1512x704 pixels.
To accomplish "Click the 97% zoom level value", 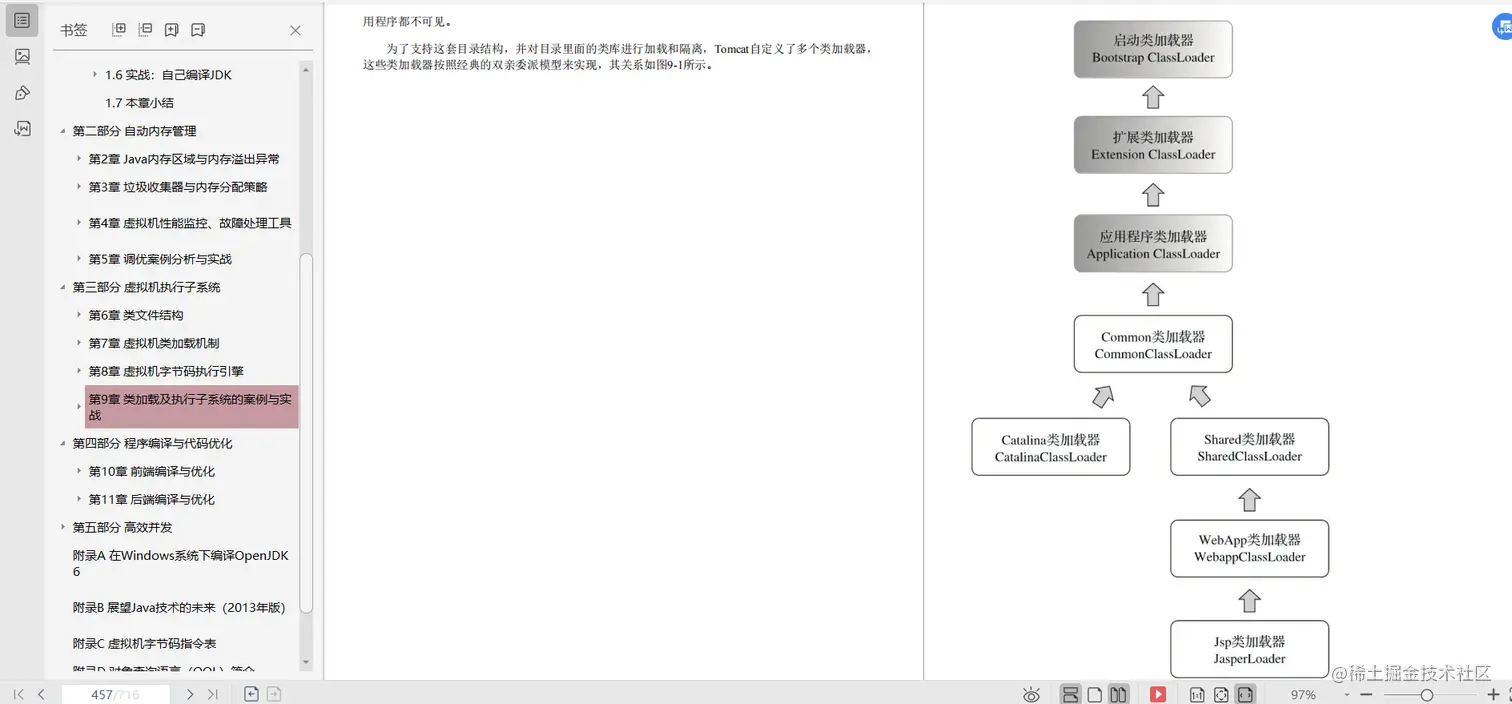I will tap(1303, 694).
